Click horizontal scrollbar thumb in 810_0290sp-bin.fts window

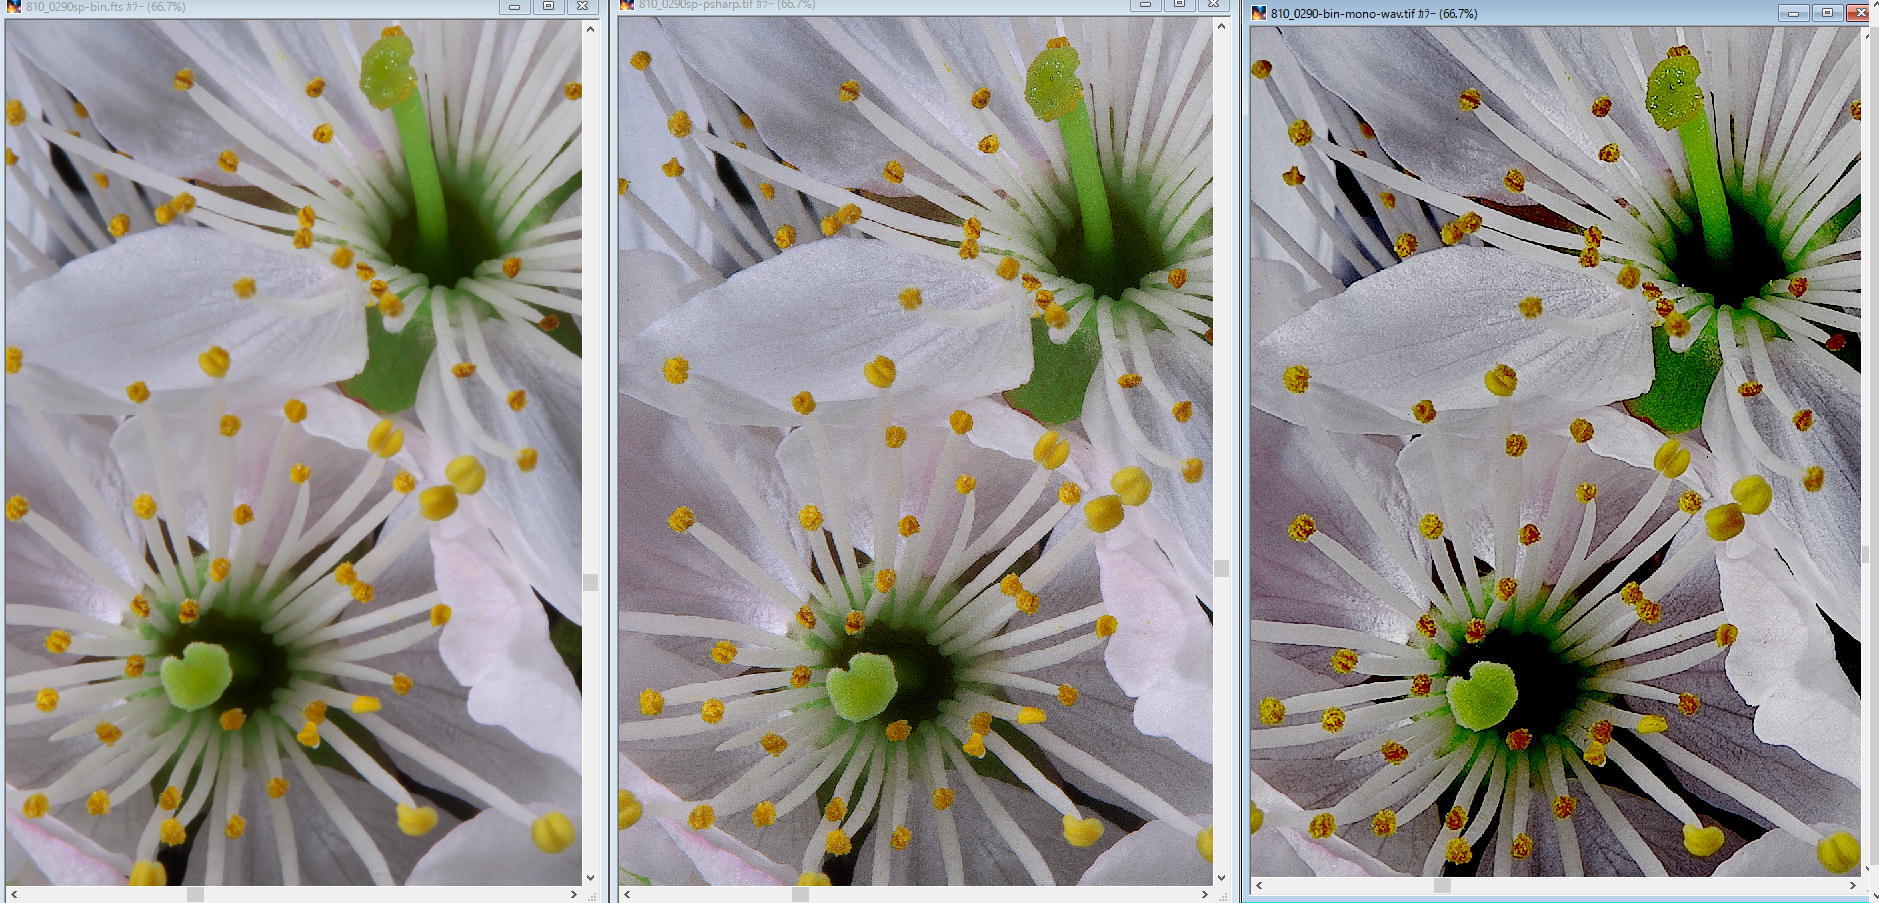196,894
